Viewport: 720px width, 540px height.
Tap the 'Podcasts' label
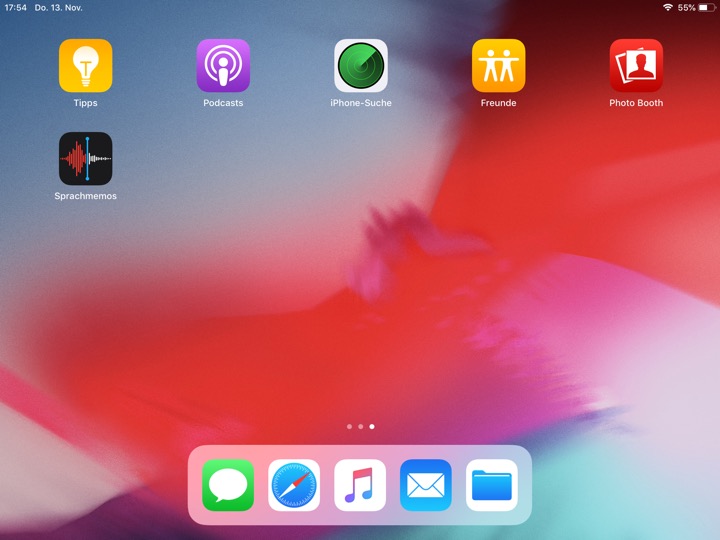click(223, 103)
